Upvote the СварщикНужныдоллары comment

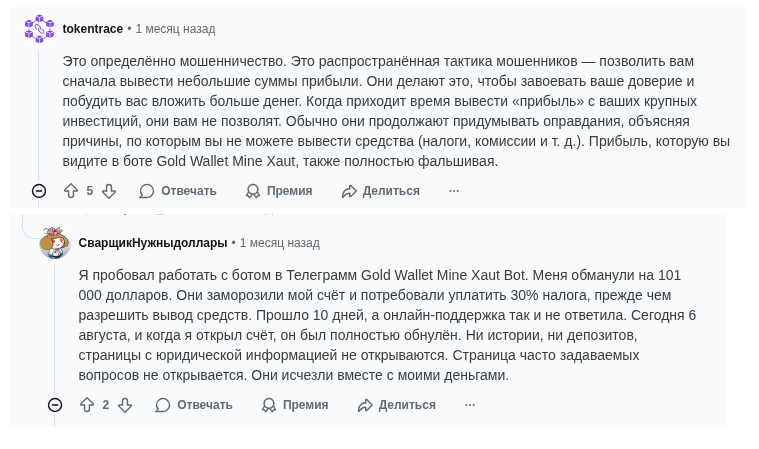(x=87, y=405)
